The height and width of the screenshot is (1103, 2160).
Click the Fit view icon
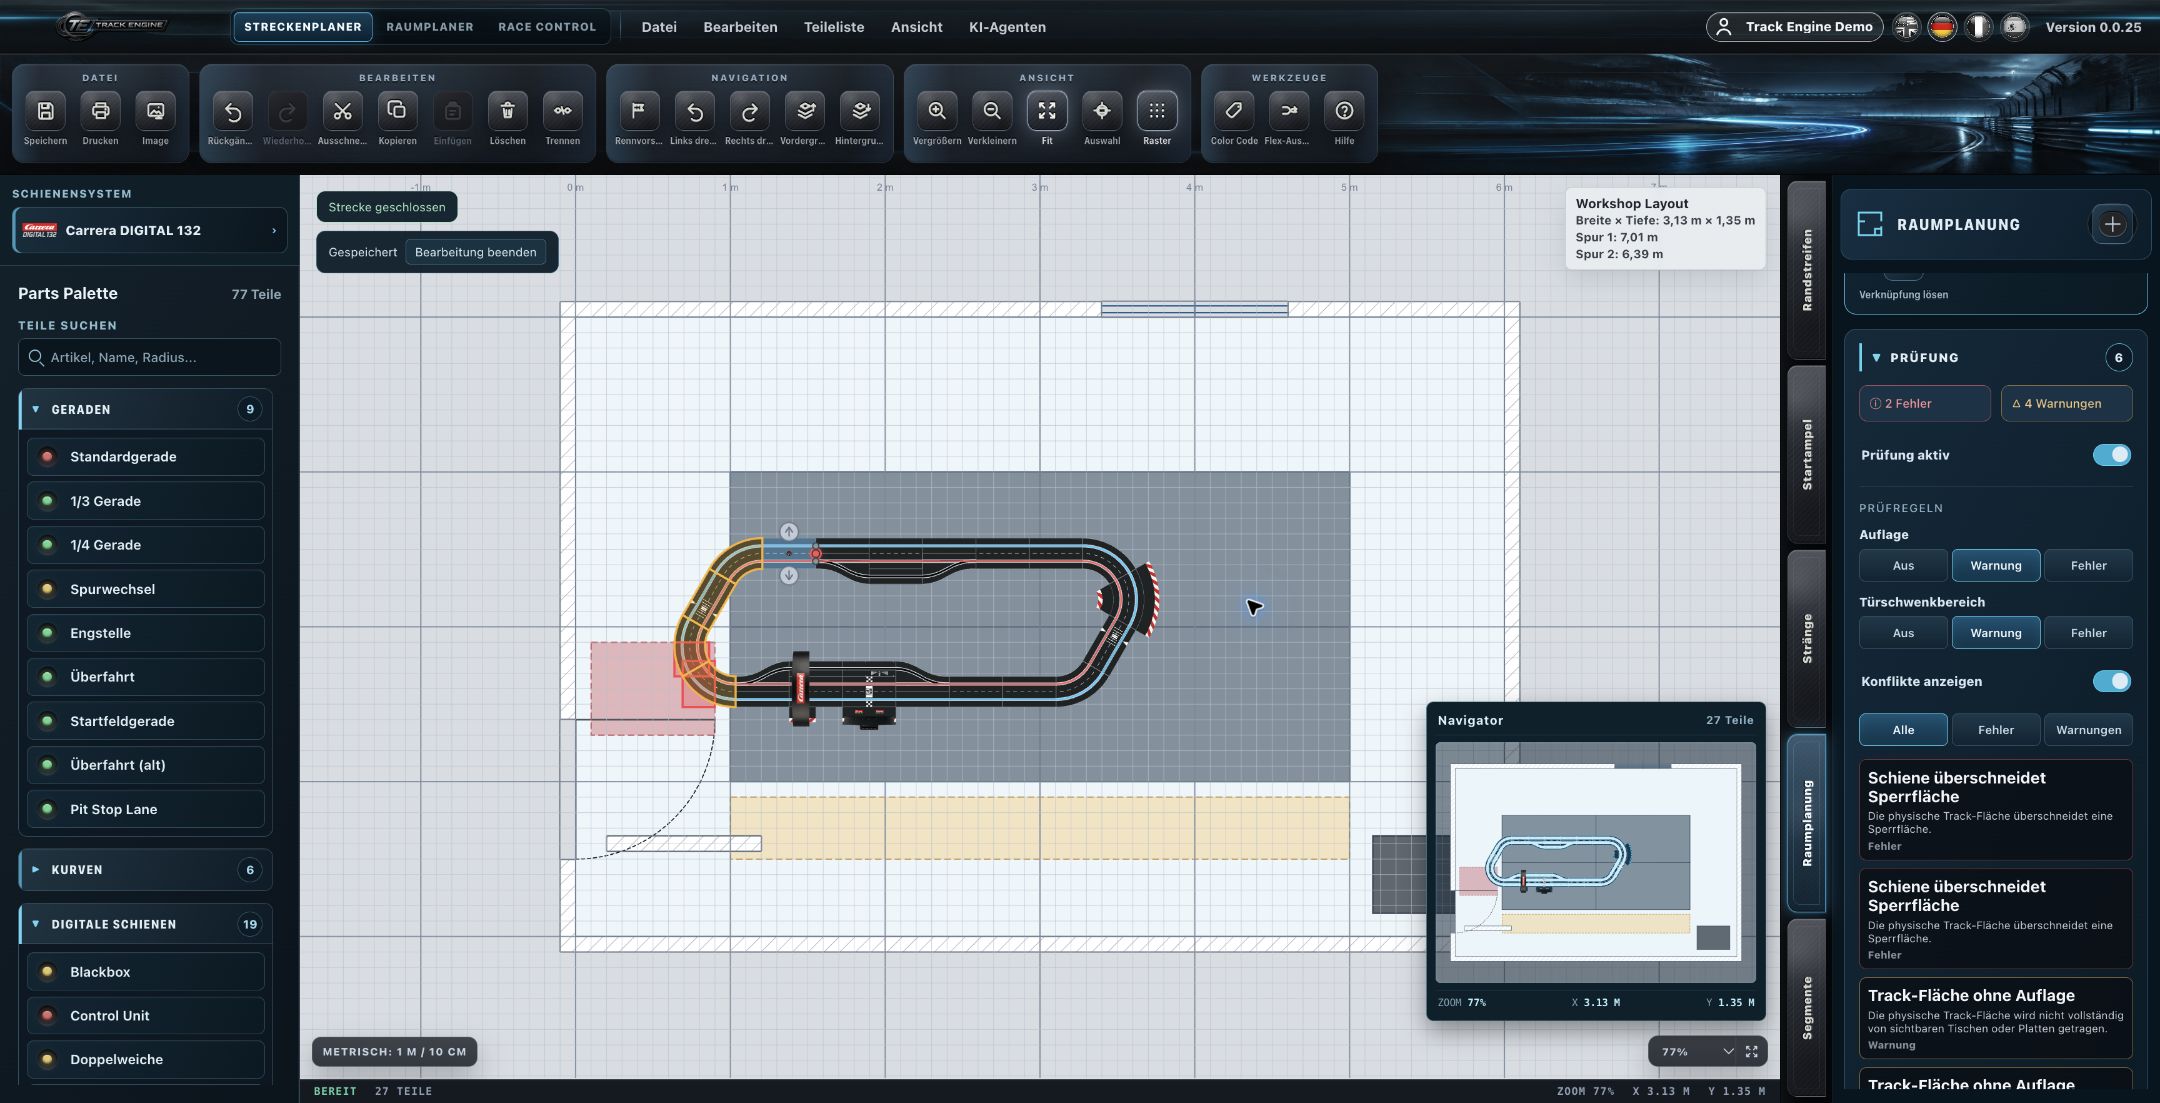point(1047,111)
